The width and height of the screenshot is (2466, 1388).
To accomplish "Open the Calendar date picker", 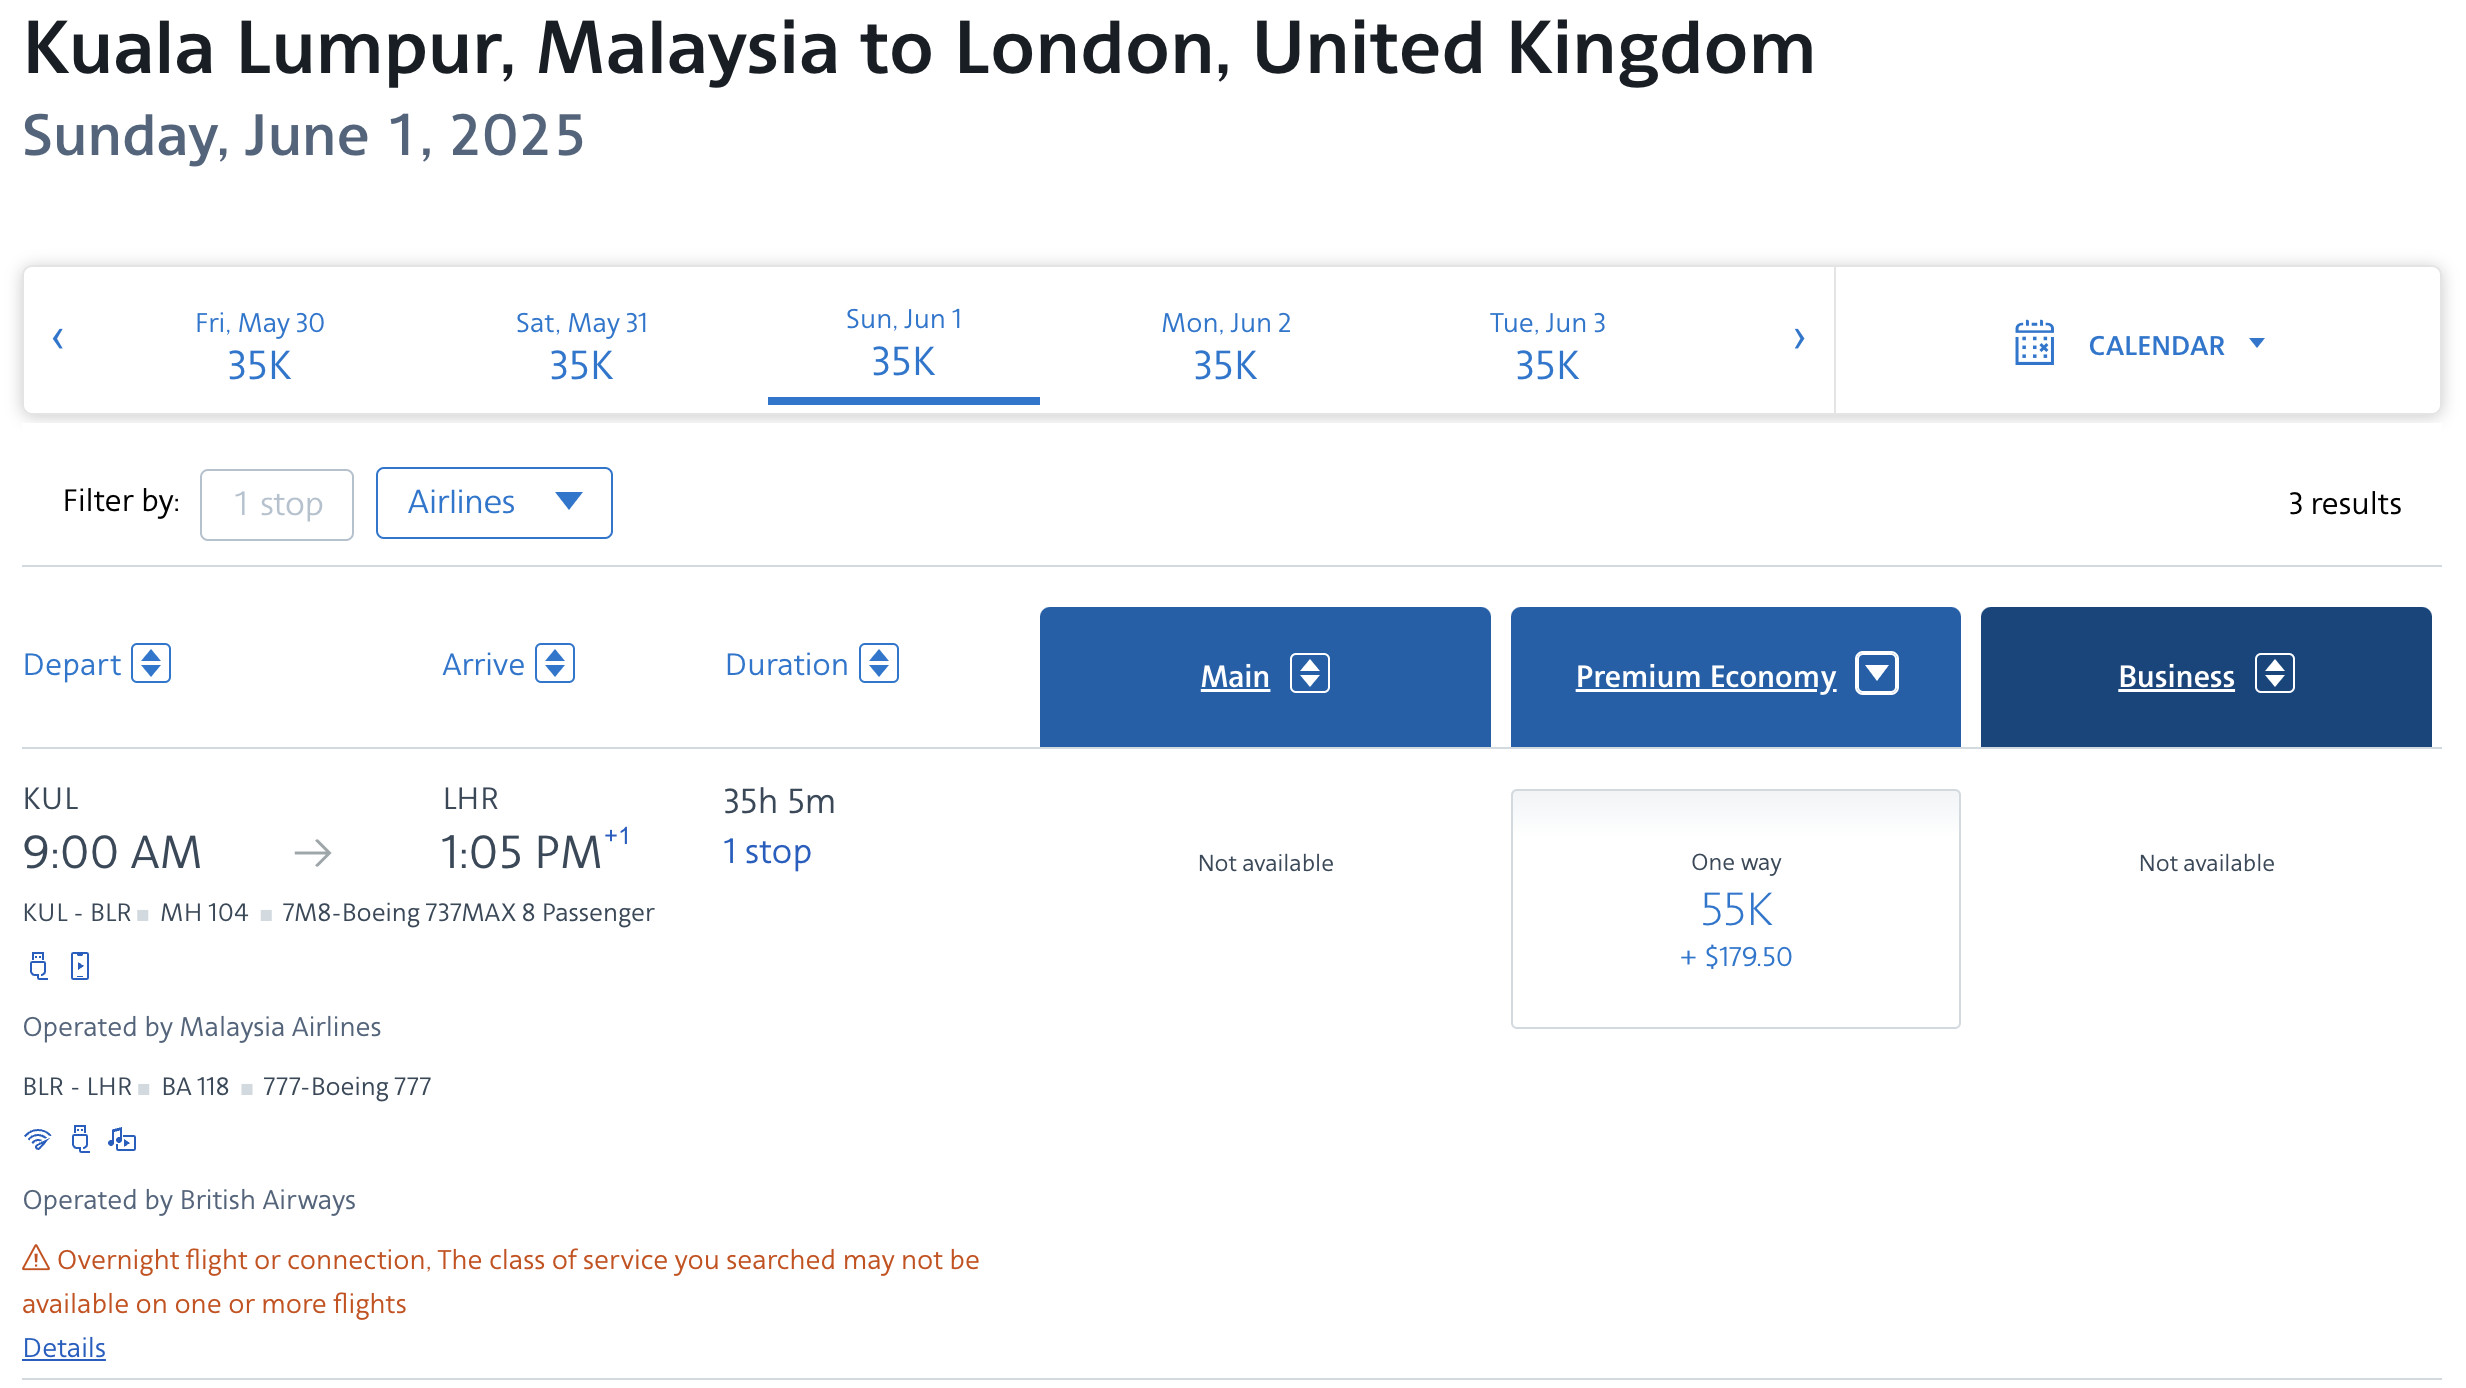I will (x=2137, y=345).
